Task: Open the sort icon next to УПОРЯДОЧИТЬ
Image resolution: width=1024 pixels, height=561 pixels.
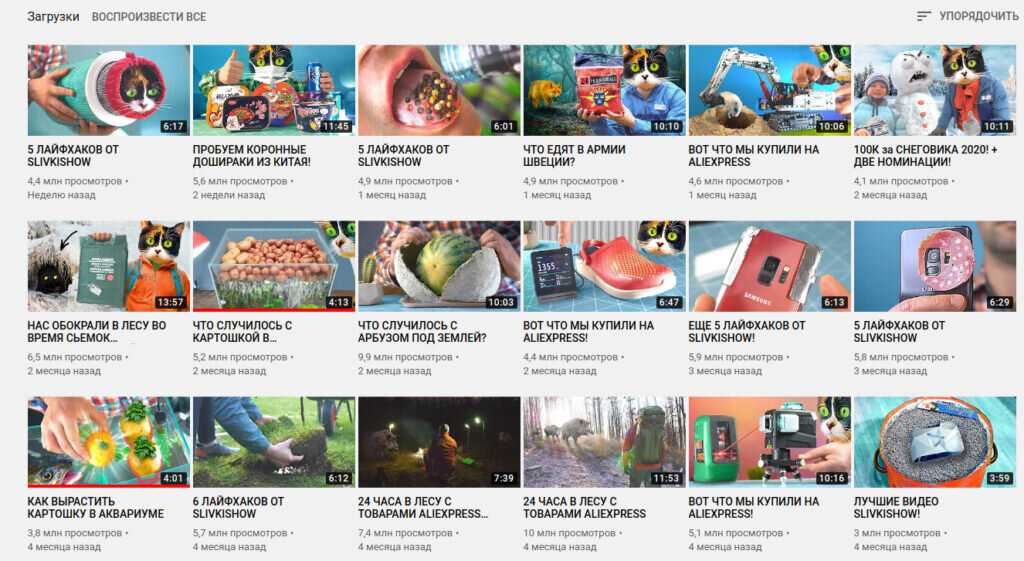Action: point(923,16)
